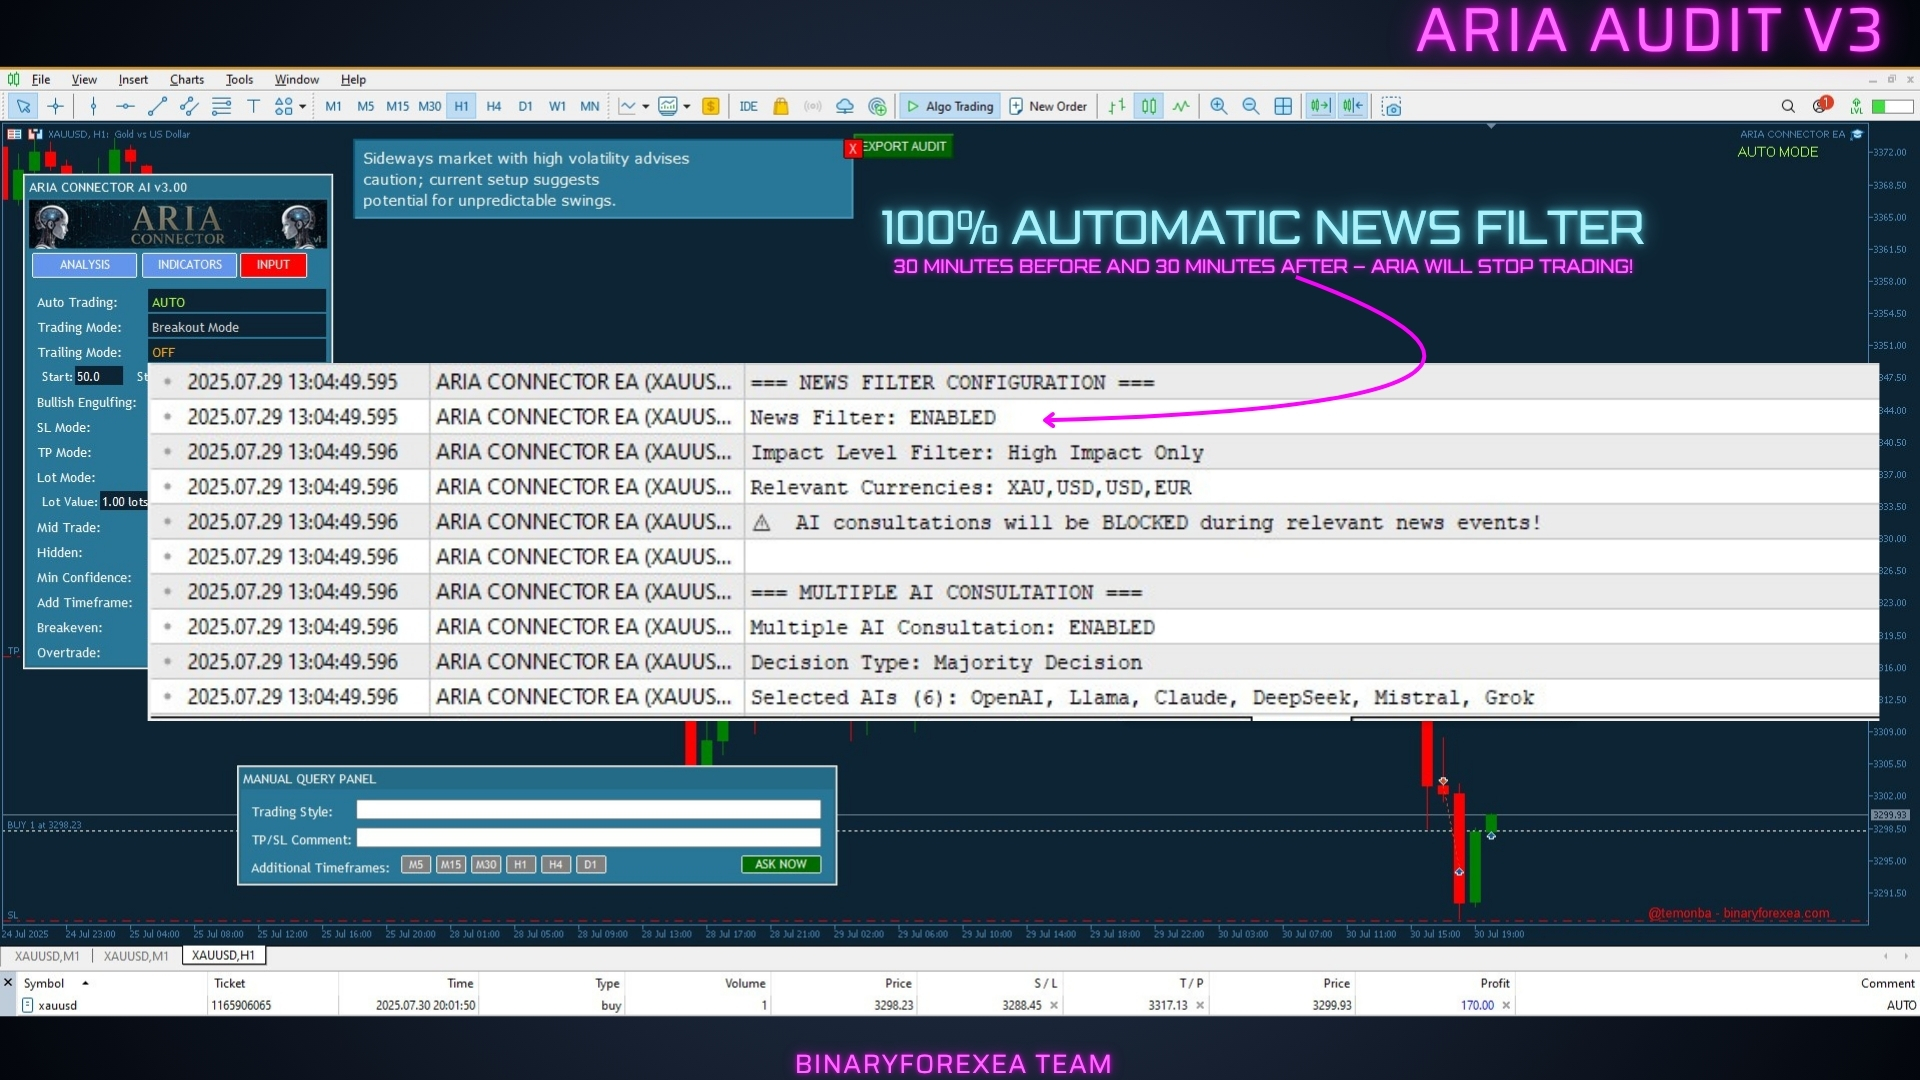Switch to bar chart display
Viewport: 1920px width, 1080px height.
[x=1117, y=106]
